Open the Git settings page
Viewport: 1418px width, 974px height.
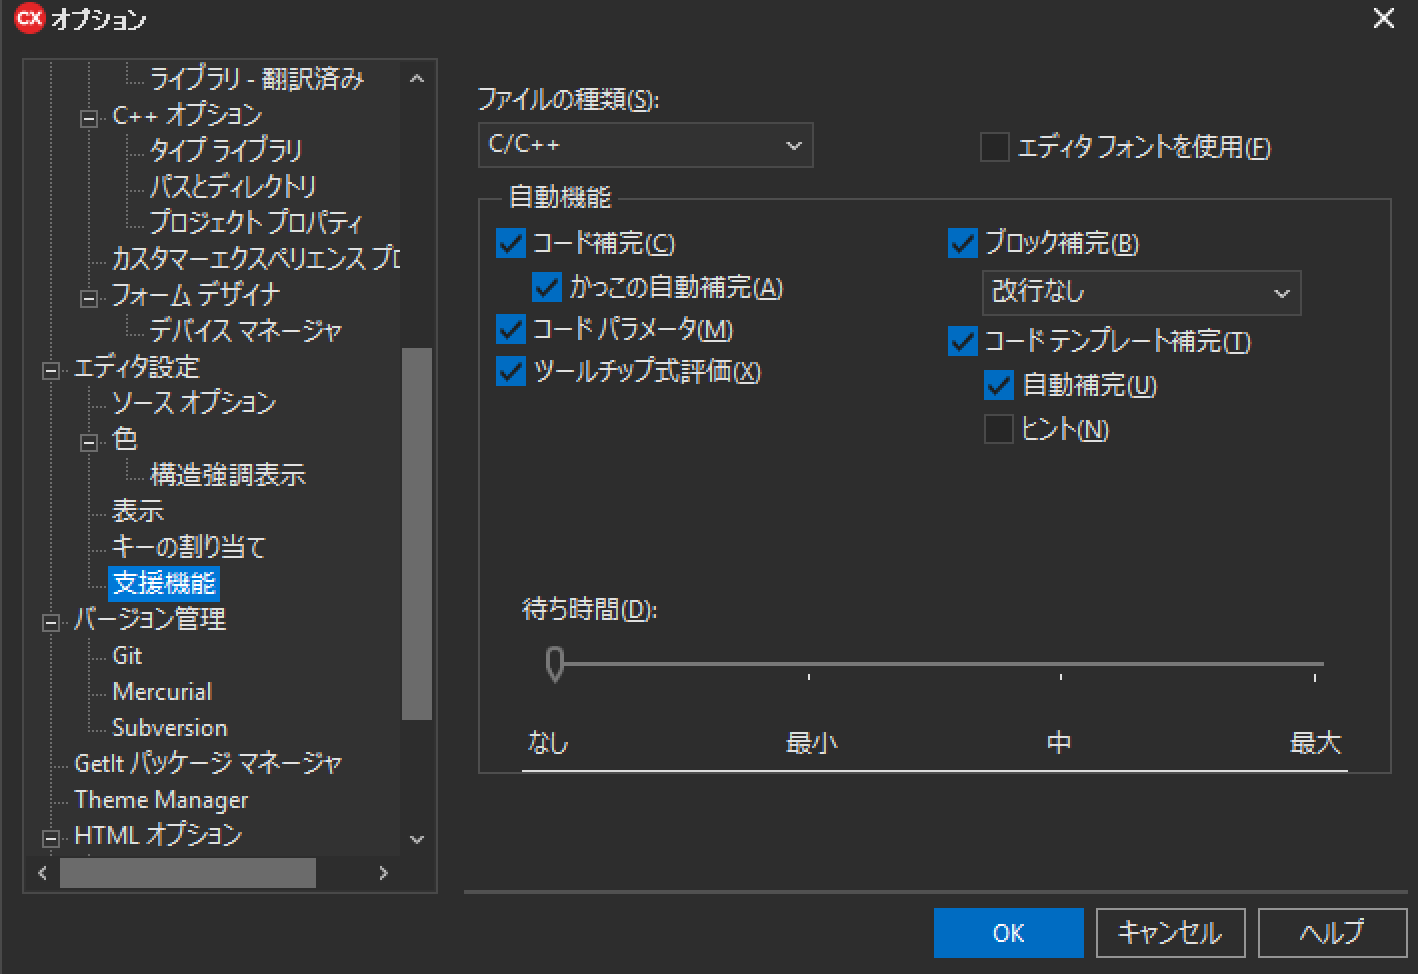coord(127,656)
